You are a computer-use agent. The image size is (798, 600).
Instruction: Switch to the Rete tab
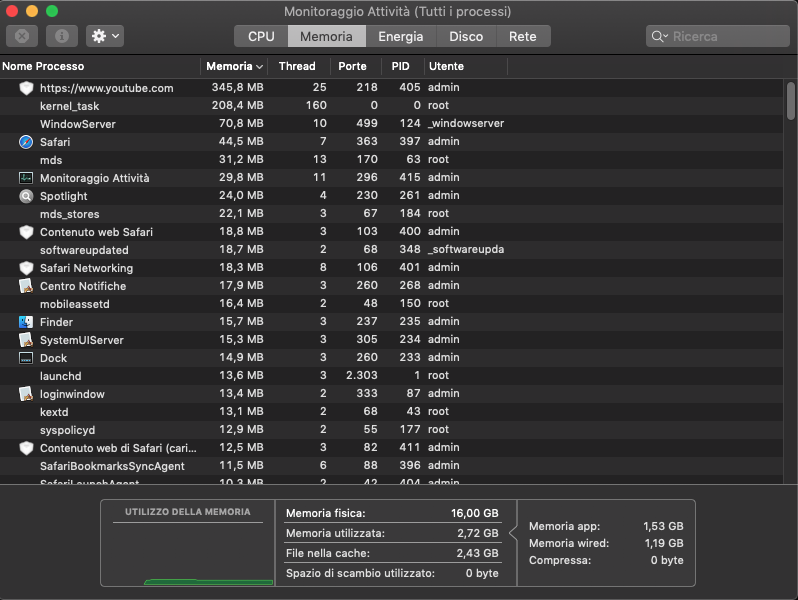(523, 36)
